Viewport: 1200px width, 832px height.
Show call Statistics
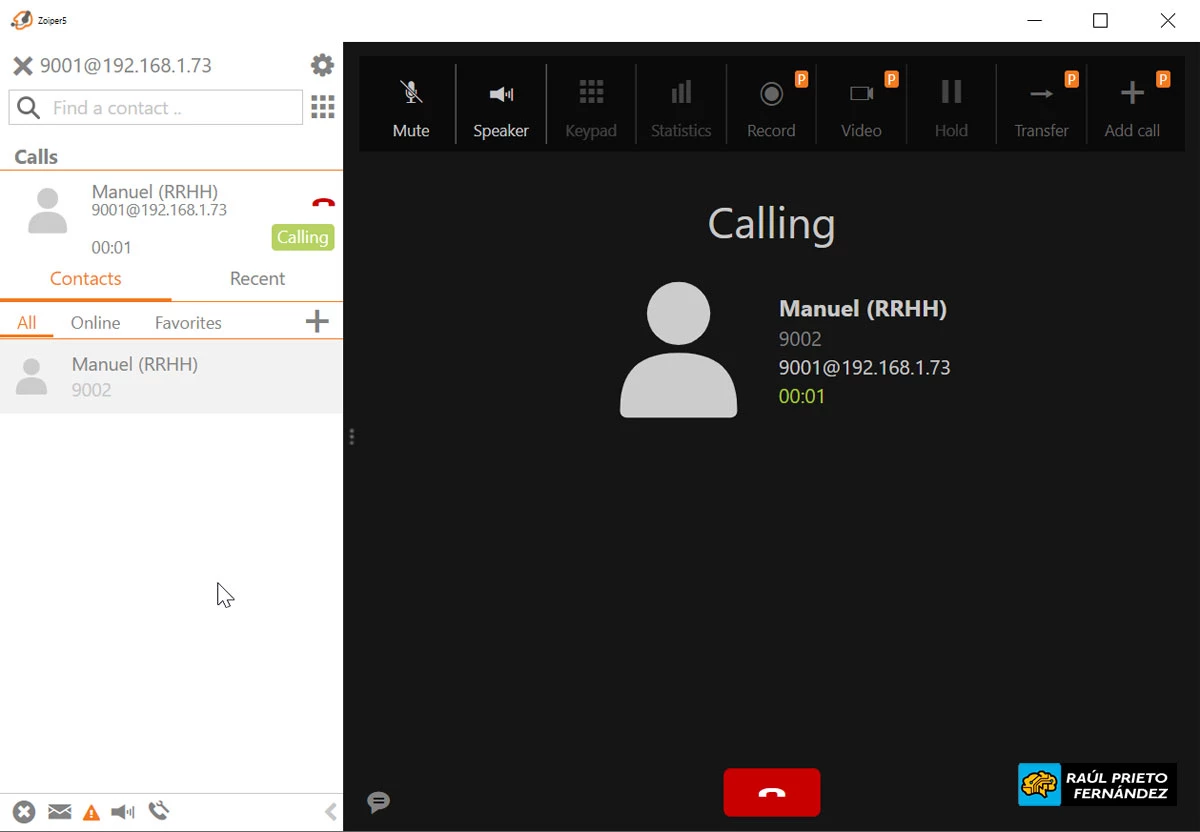click(681, 106)
